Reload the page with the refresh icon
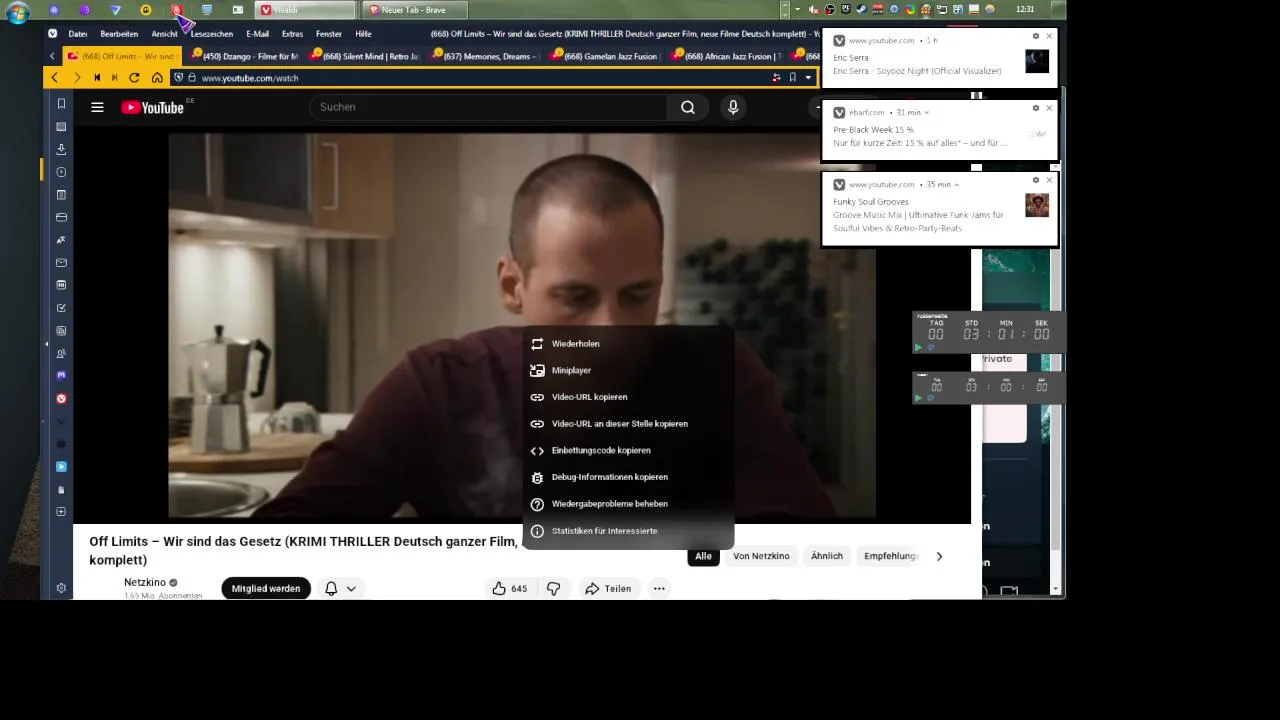Viewport: 1280px width, 720px height. (134, 77)
